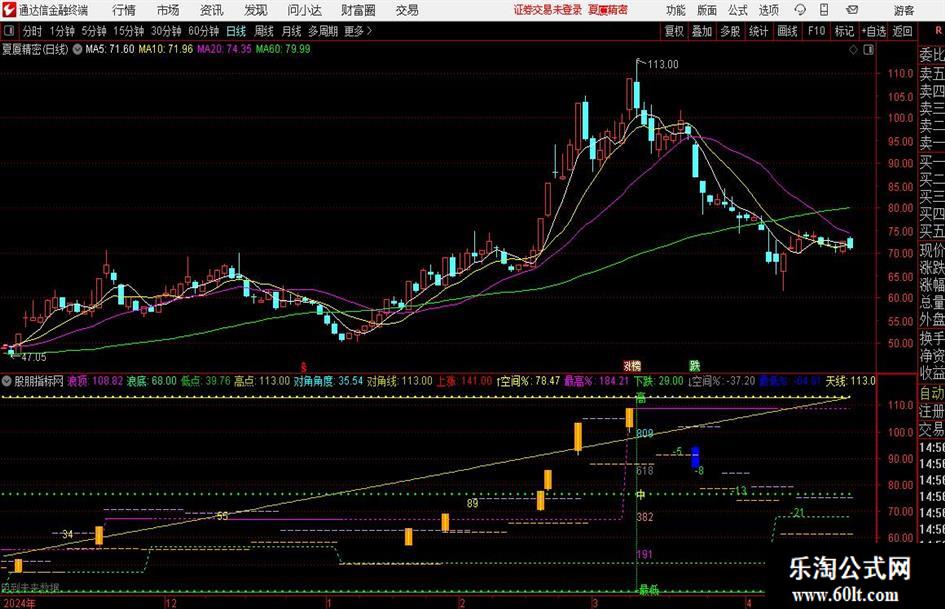Click the 标记 toolbar button
945x609 pixels.
pos(844,31)
